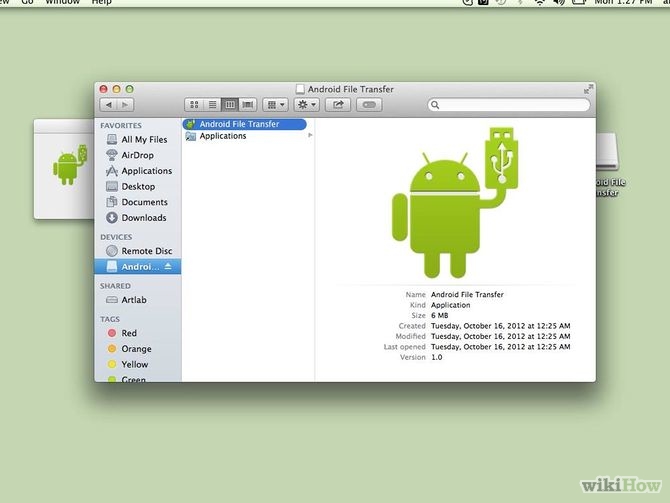670x503 pixels.
Task: Switch Finder to icon view
Action: [194, 105]
